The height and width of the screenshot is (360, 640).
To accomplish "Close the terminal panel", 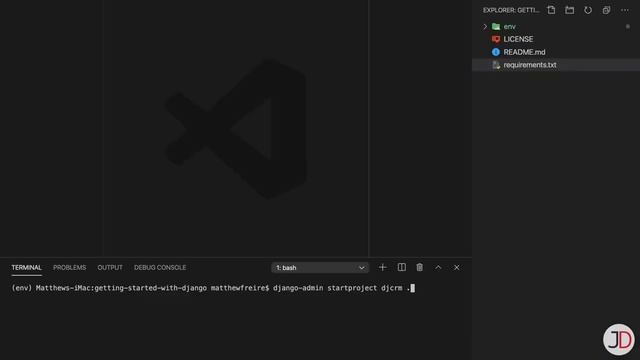I will point(457,267).
